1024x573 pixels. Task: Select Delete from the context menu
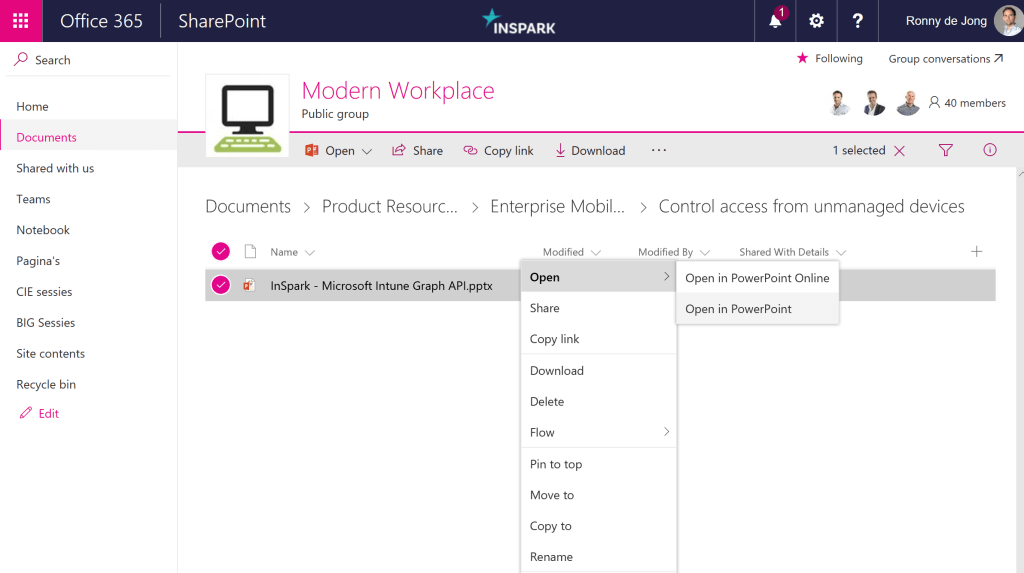point(547,402)
